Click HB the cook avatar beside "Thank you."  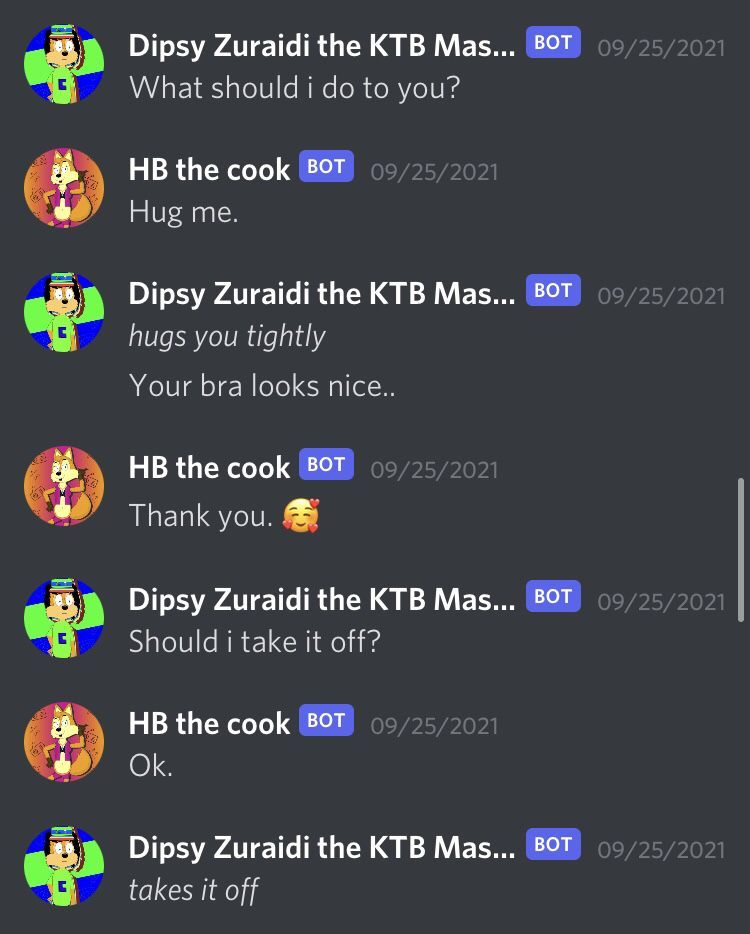point(64,485)
